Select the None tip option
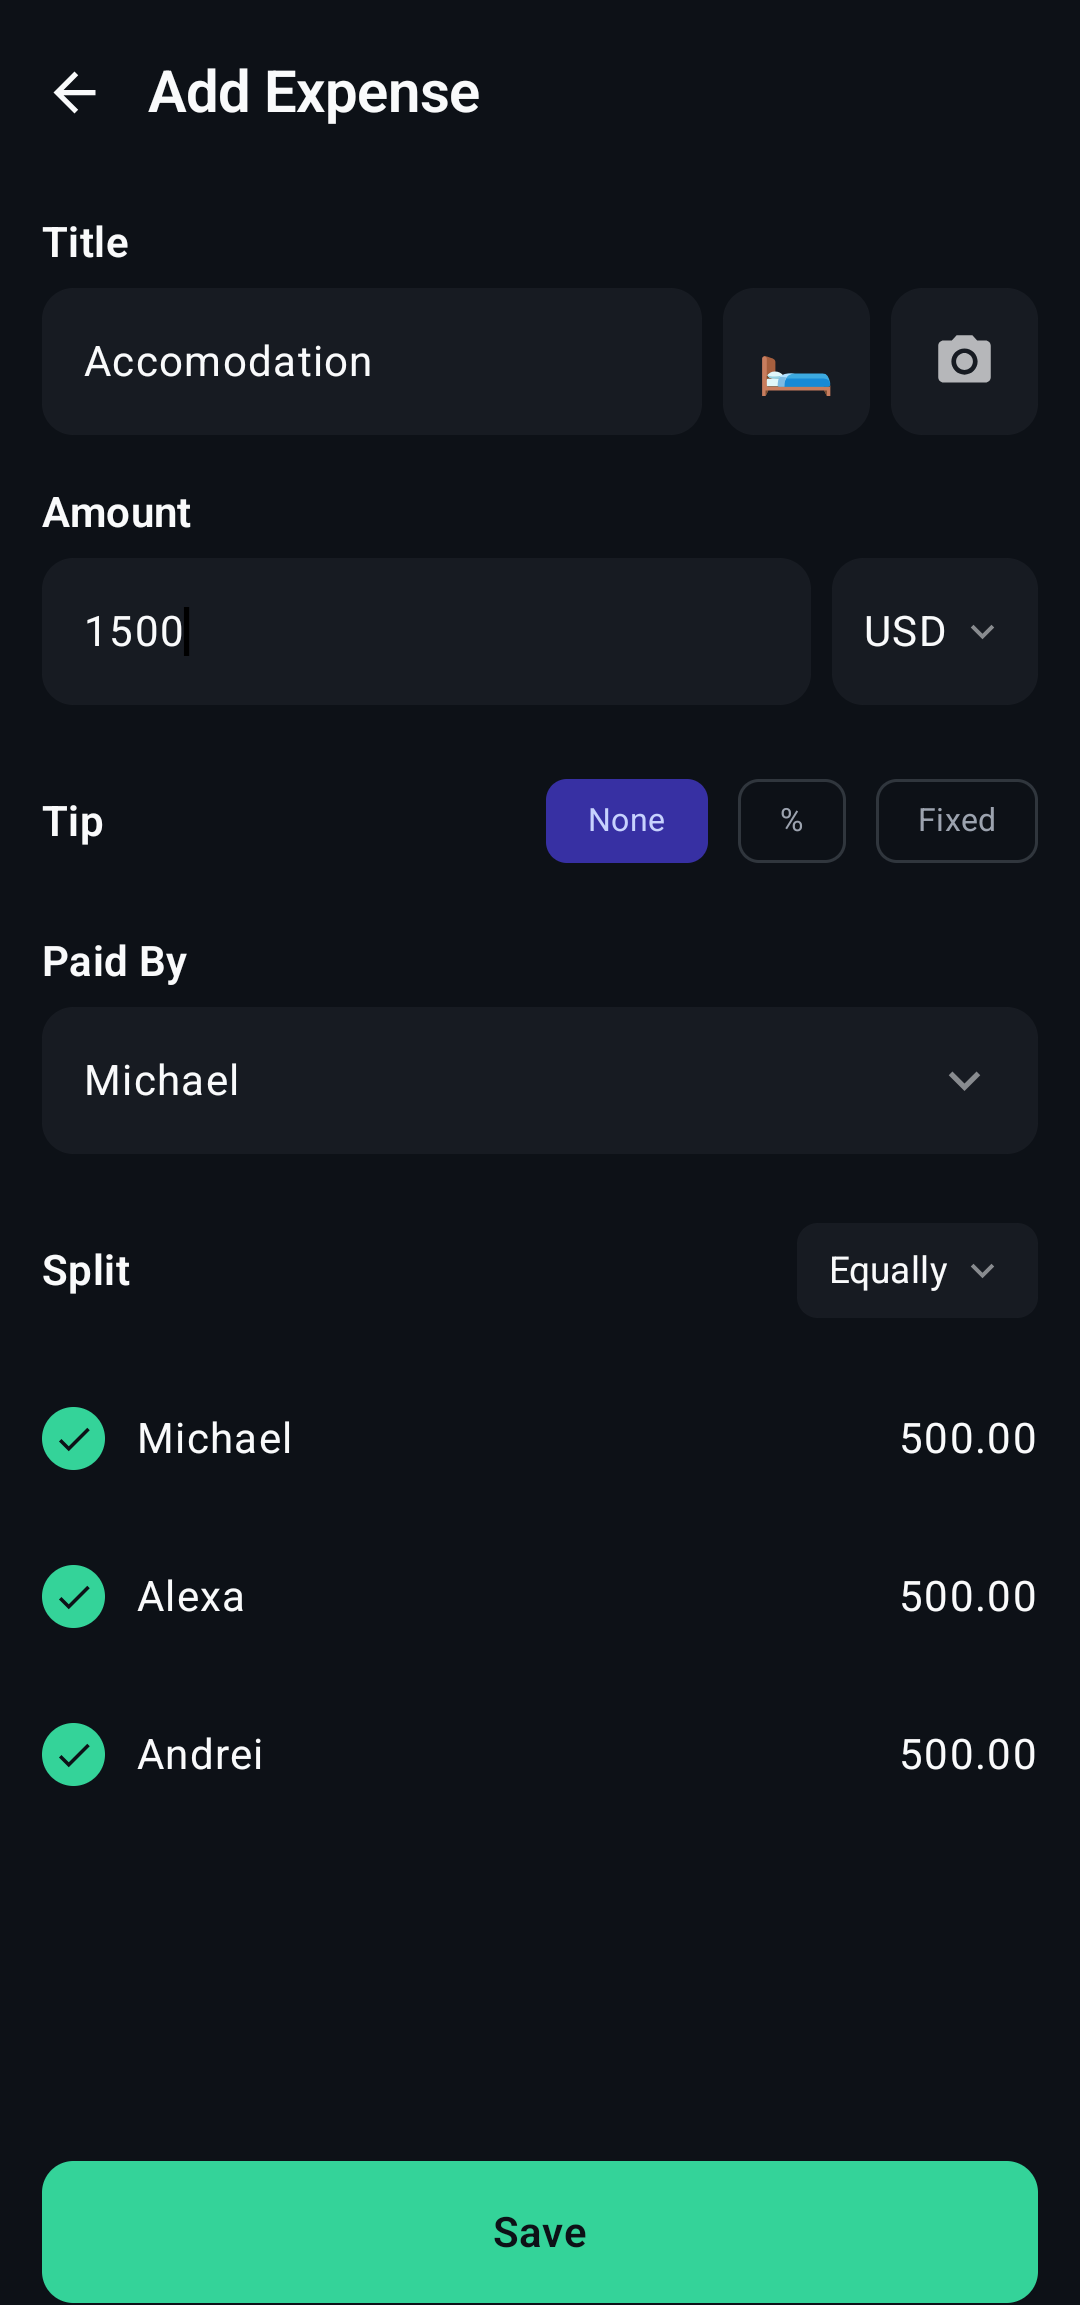The image size is (1080, 2305). (627, 821)
